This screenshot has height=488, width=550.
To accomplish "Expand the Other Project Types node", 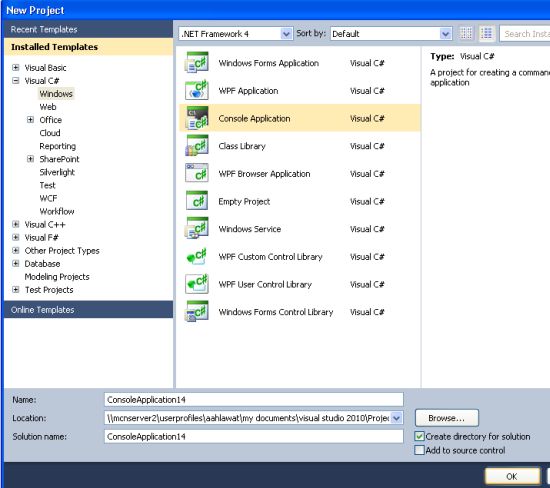I will (x=15, y=250).
